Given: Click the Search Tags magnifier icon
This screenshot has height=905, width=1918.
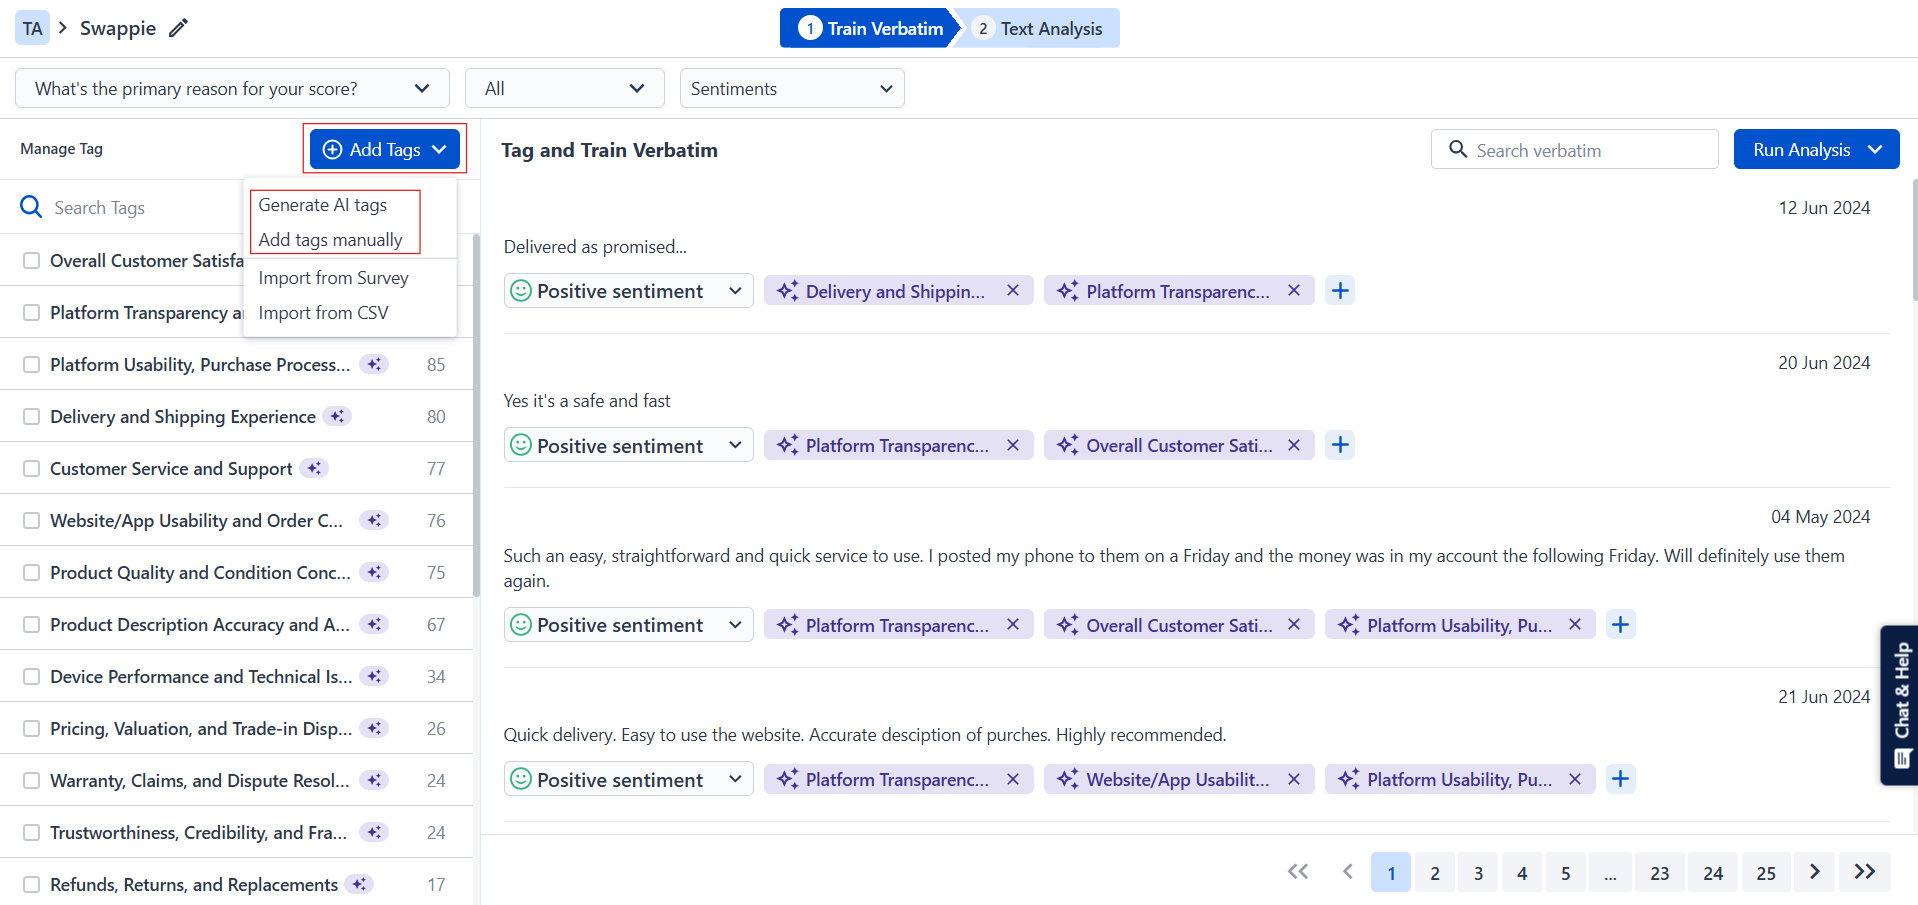Looking at the screenshot, I should (x=31, y=207).
